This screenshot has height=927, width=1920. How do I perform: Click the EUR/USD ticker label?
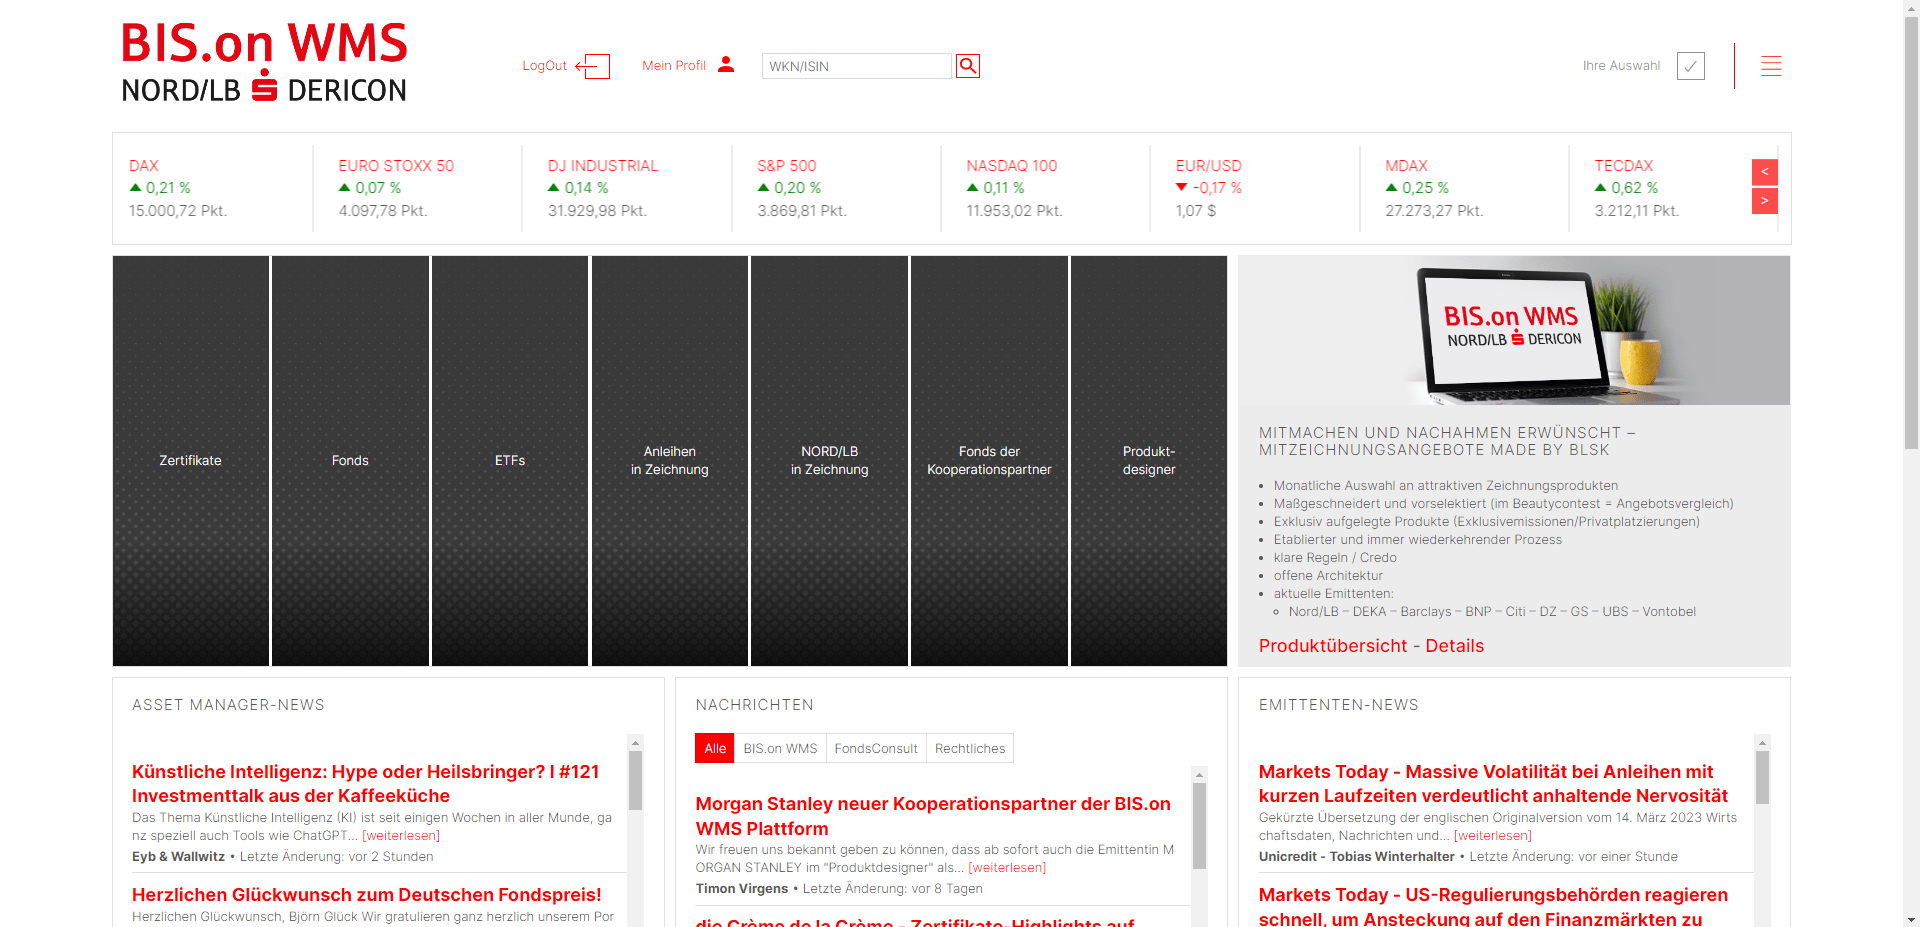tap(1209, 166)
